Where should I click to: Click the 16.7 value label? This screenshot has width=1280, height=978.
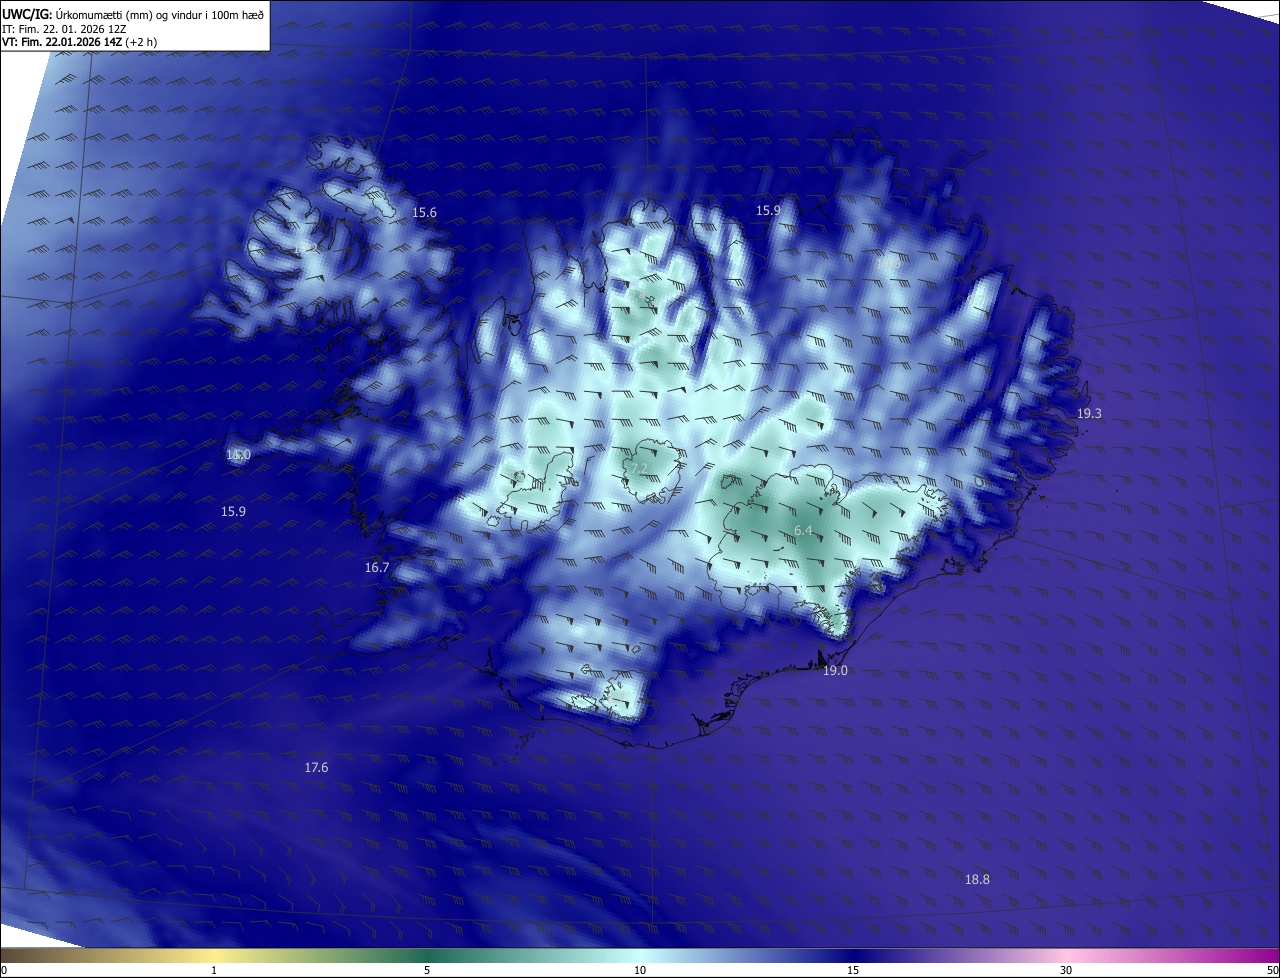coord(377,567)
